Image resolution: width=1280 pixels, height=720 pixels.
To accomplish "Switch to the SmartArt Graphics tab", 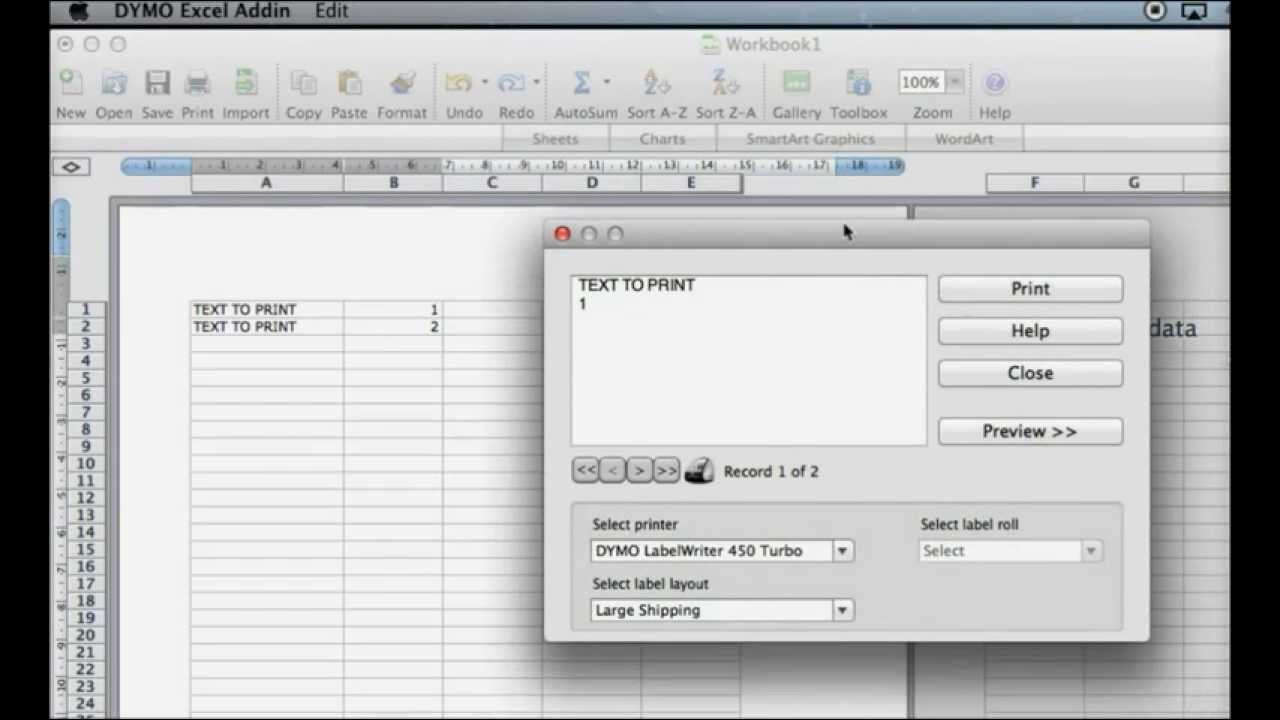I will coord(811,139).
